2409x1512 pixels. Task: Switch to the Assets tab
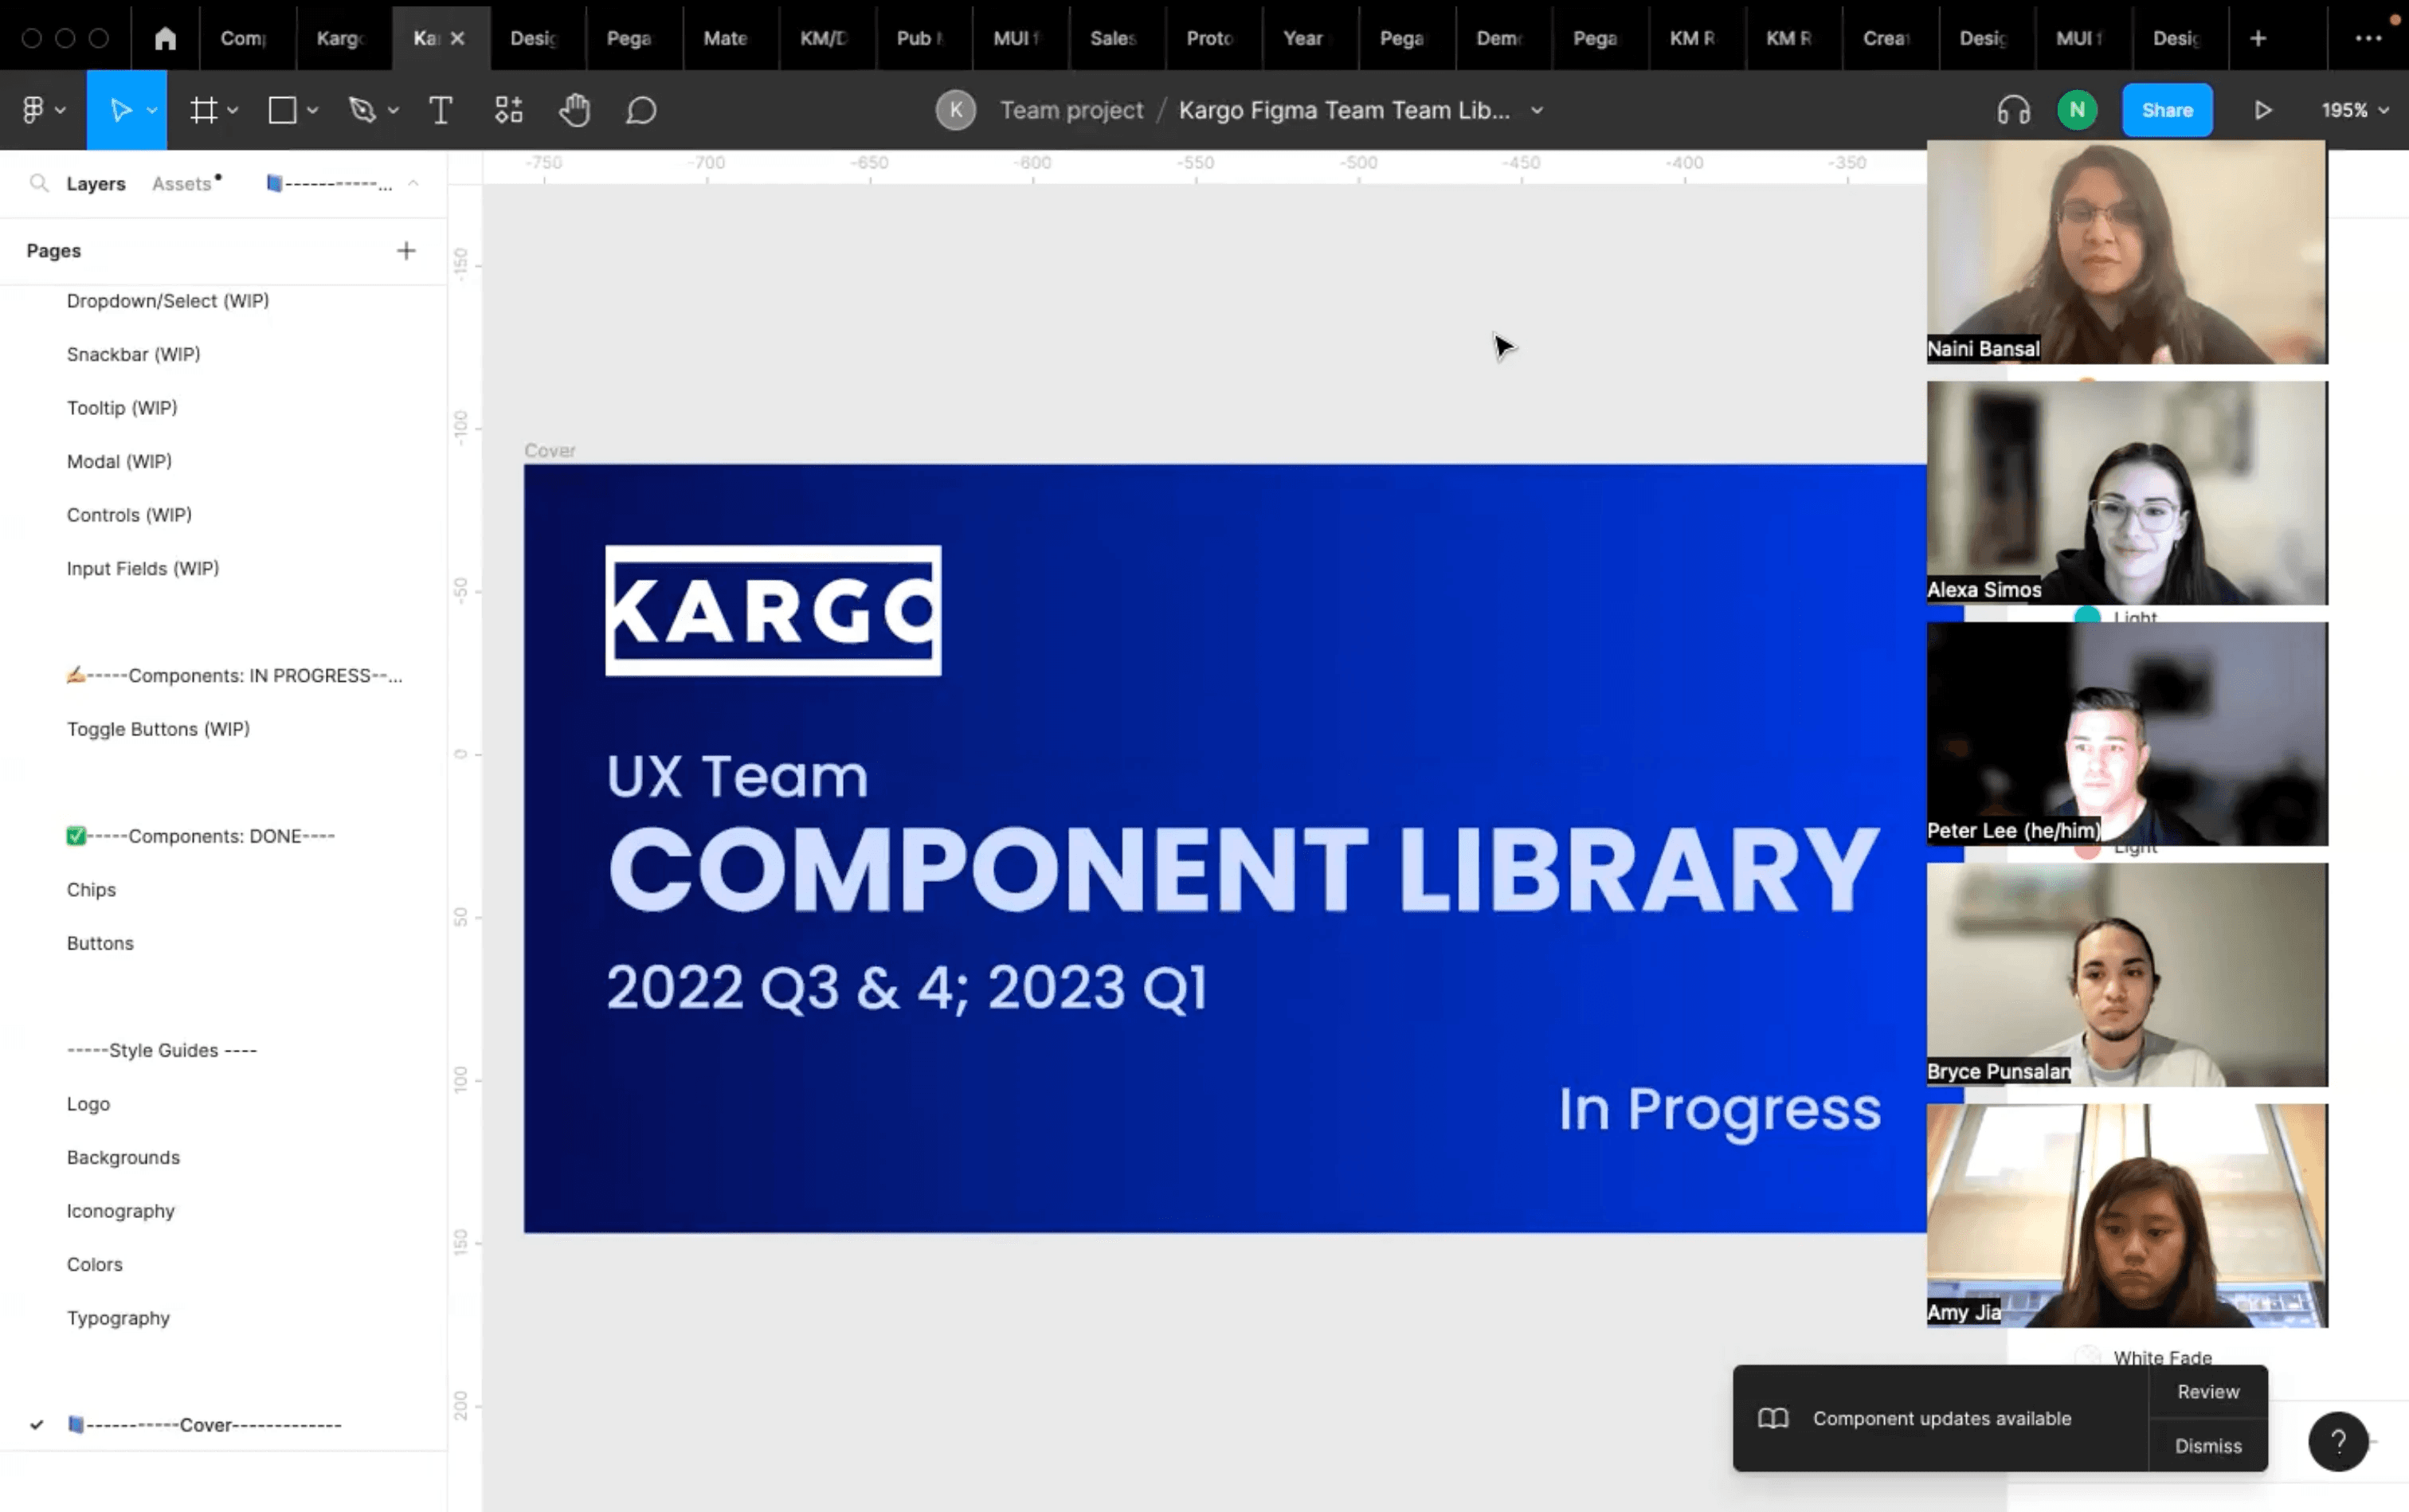[182, 183]
